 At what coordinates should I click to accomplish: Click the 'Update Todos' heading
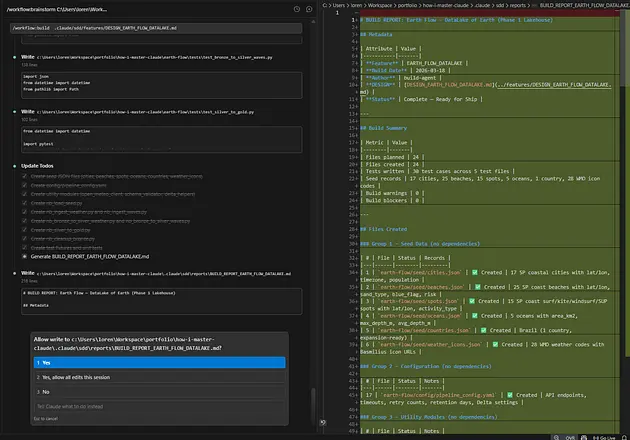(x=37, y=166)
